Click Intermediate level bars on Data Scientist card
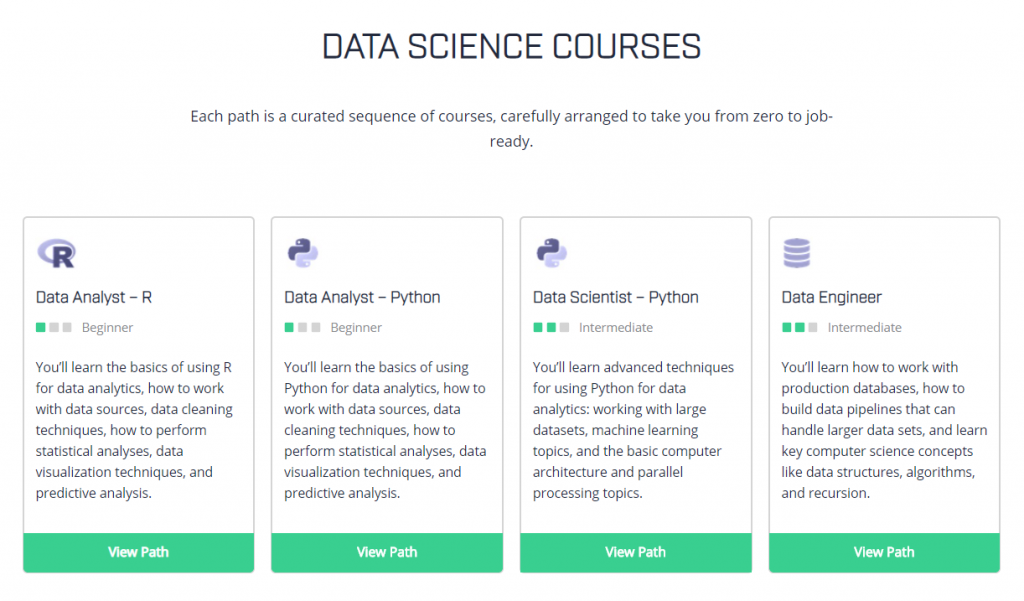Image resolution: width=1024 pixels, height=601 pixels. point(551,327)
